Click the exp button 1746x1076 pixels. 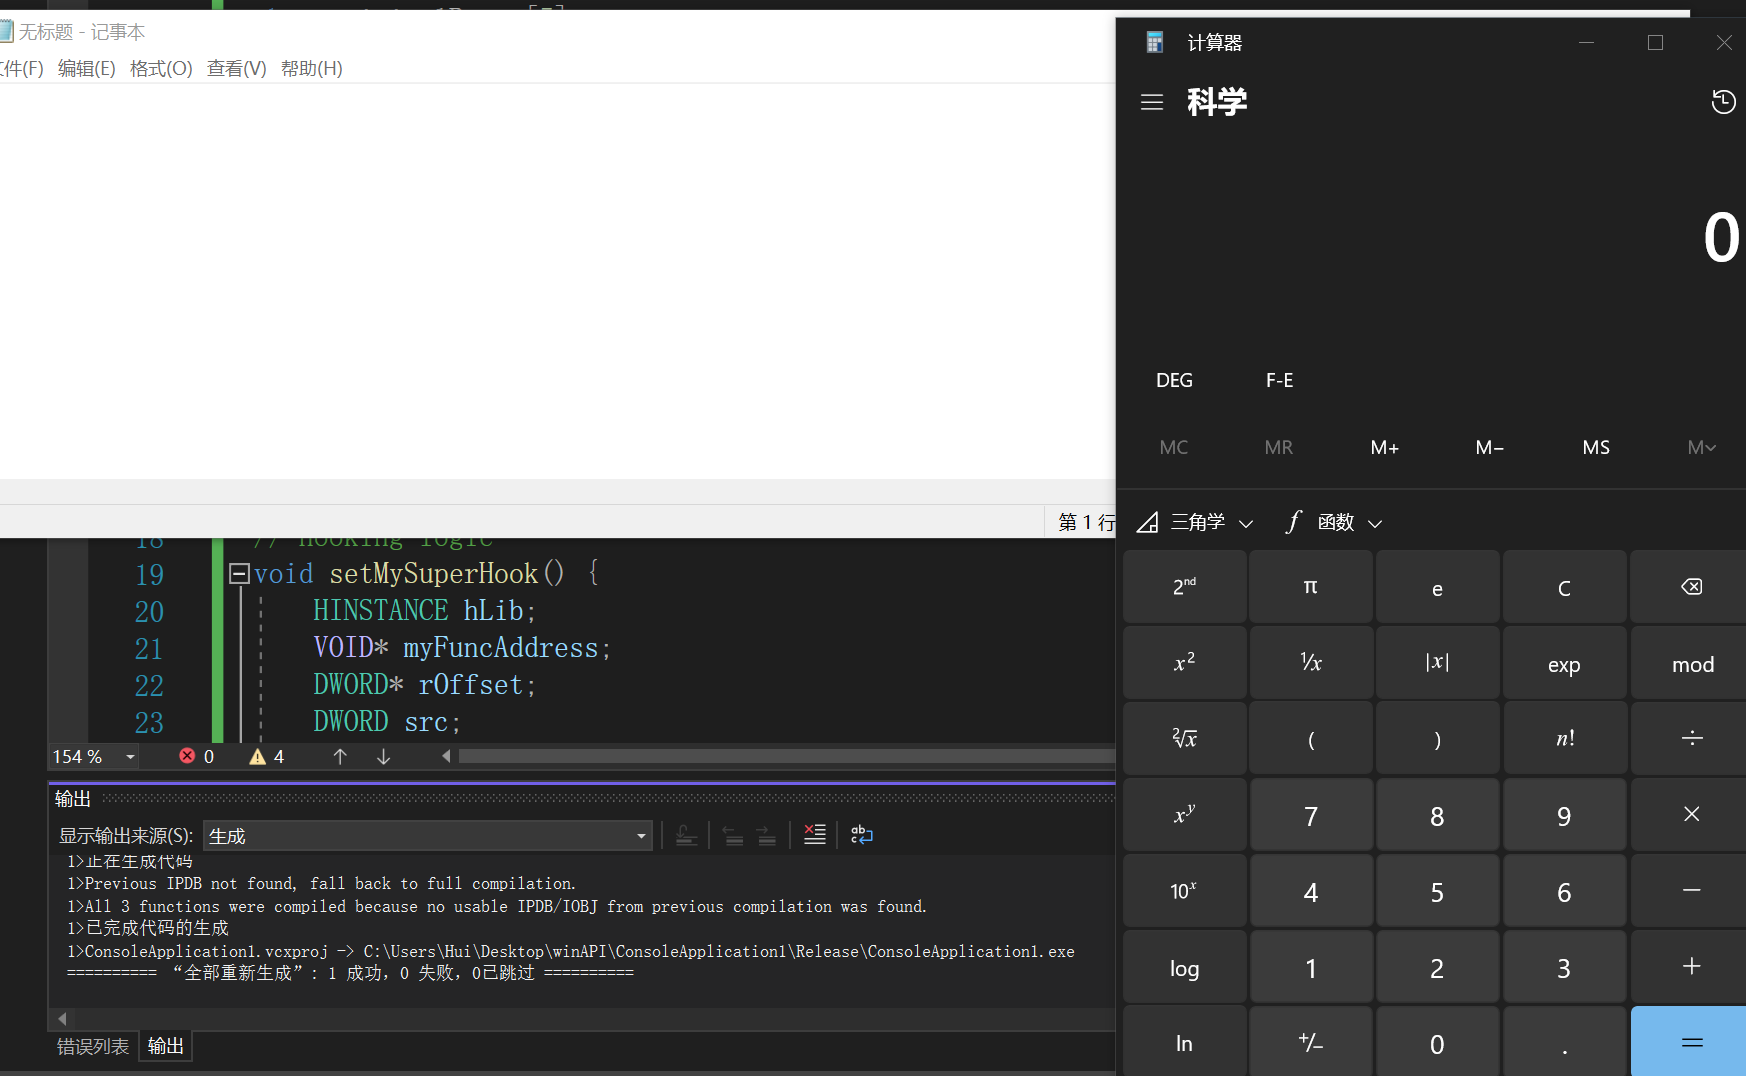tap(1564, 663)
